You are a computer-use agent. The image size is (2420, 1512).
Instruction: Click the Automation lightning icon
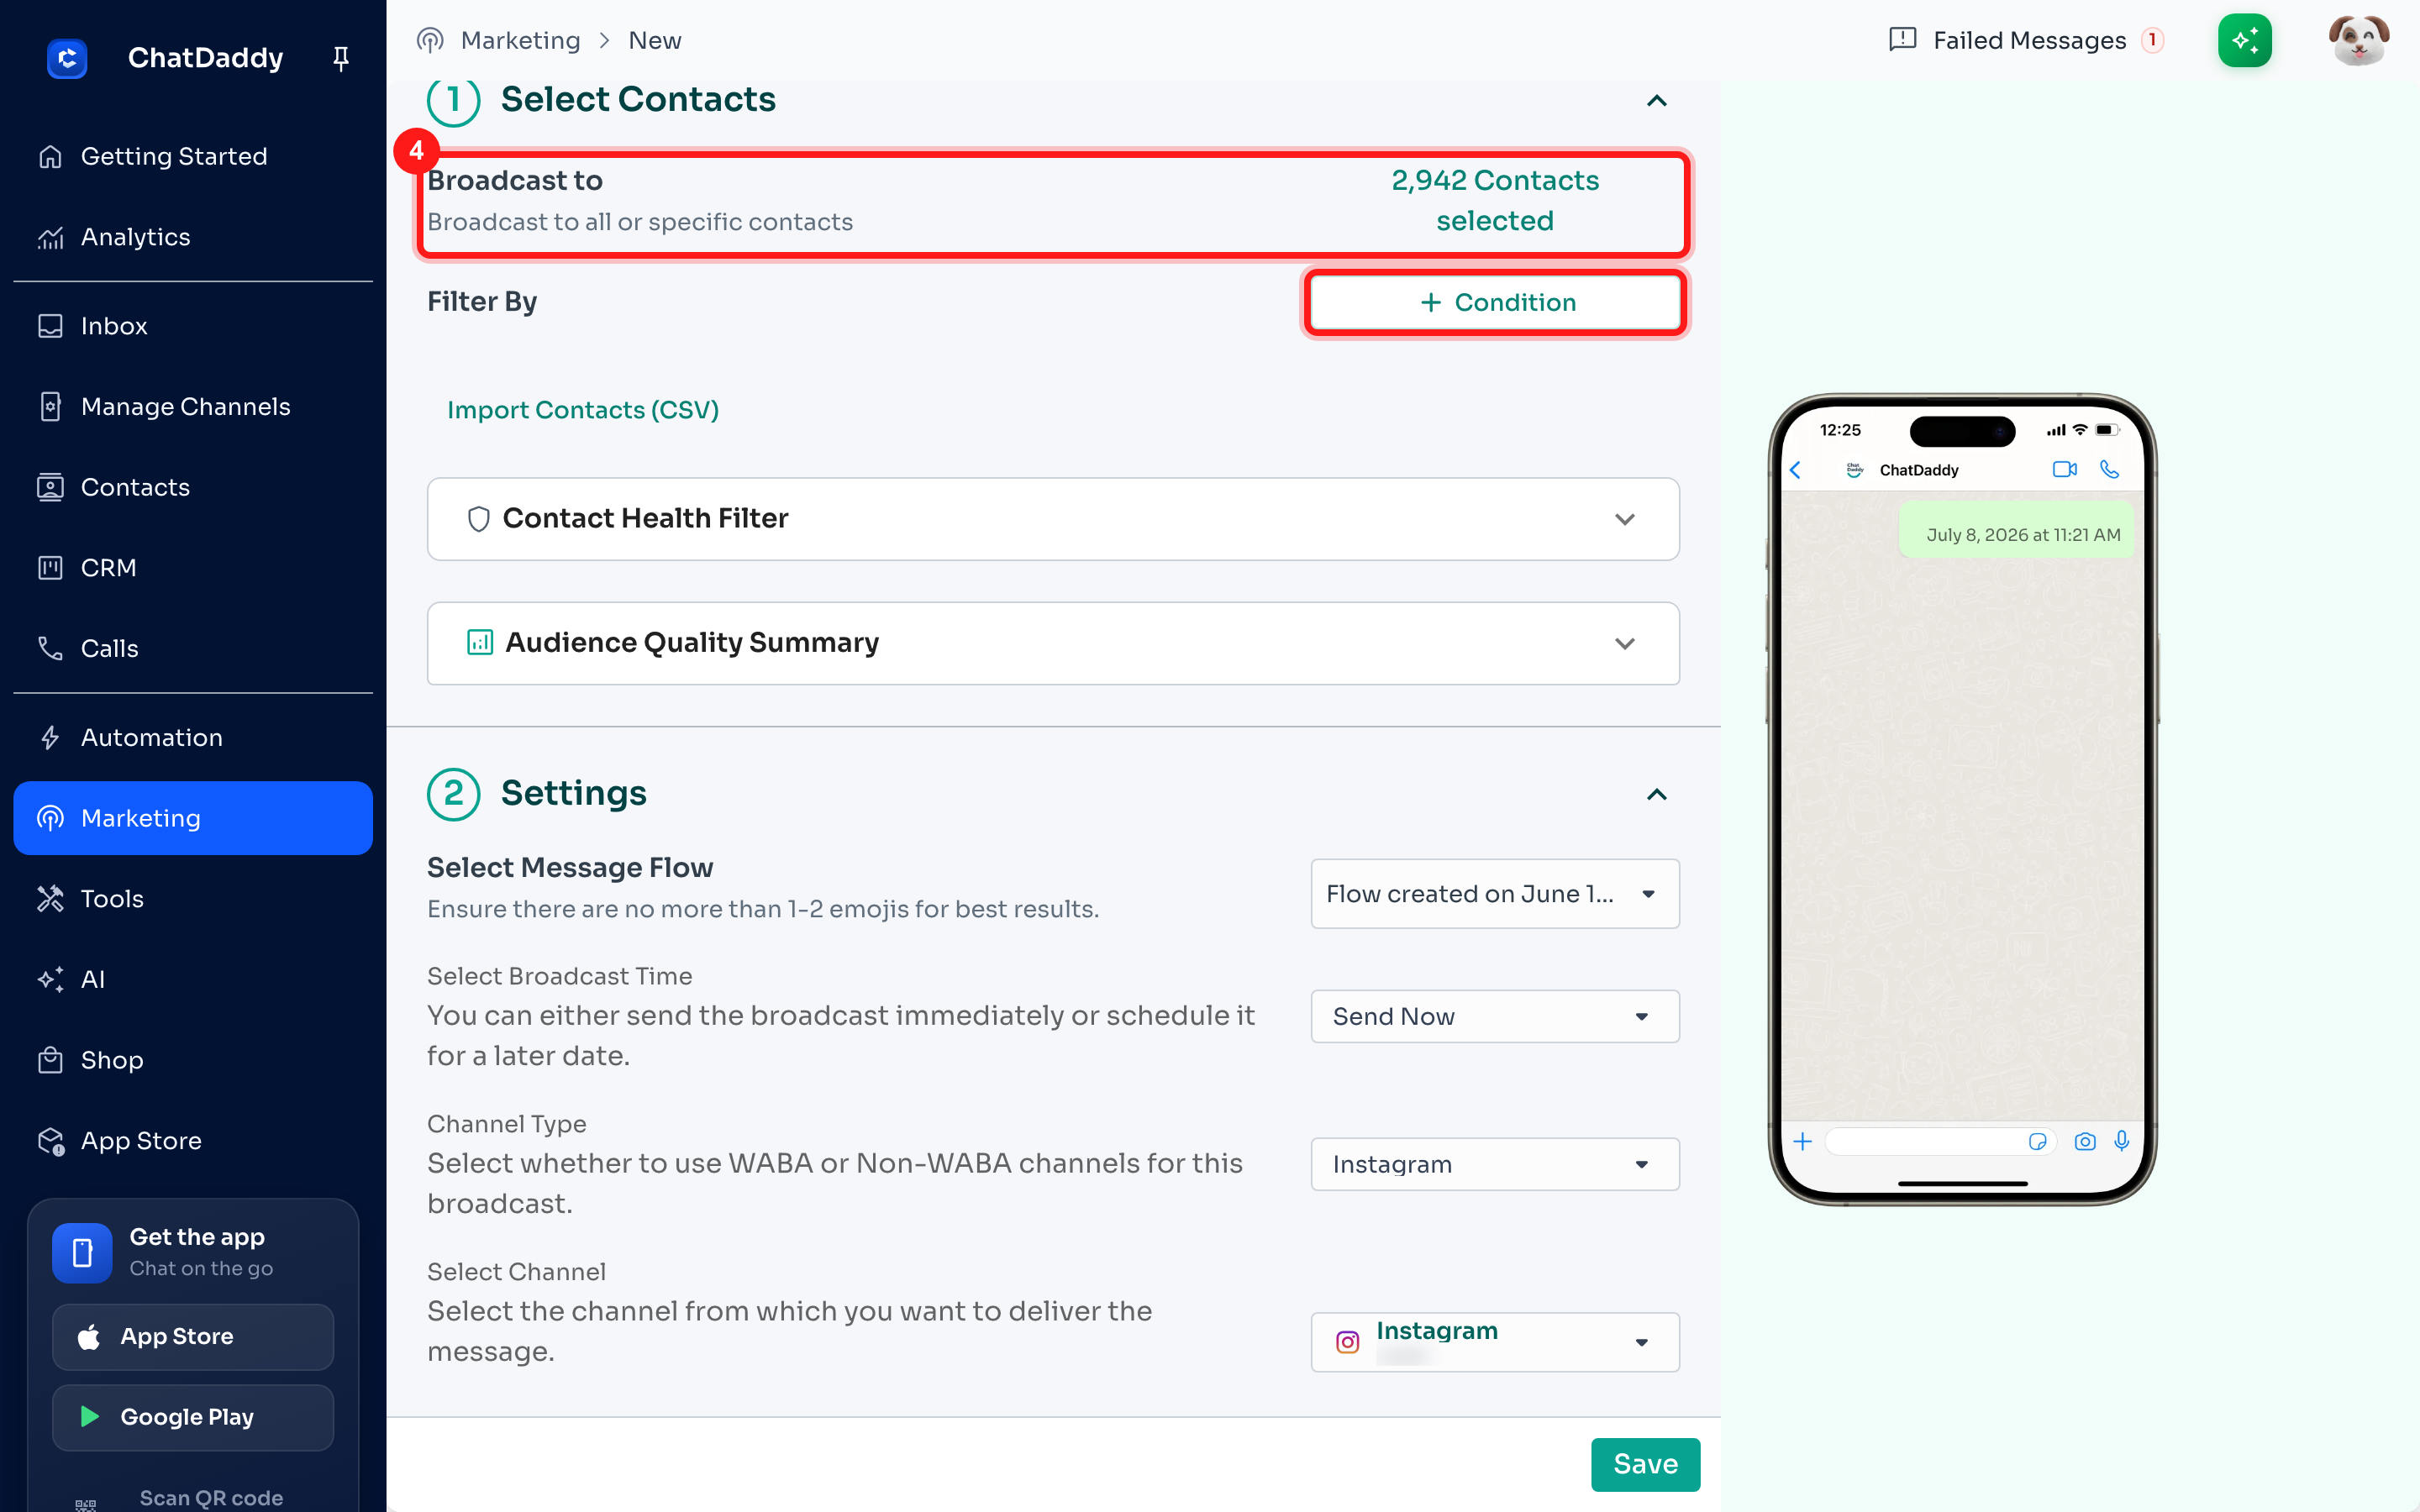pos(50,738)
